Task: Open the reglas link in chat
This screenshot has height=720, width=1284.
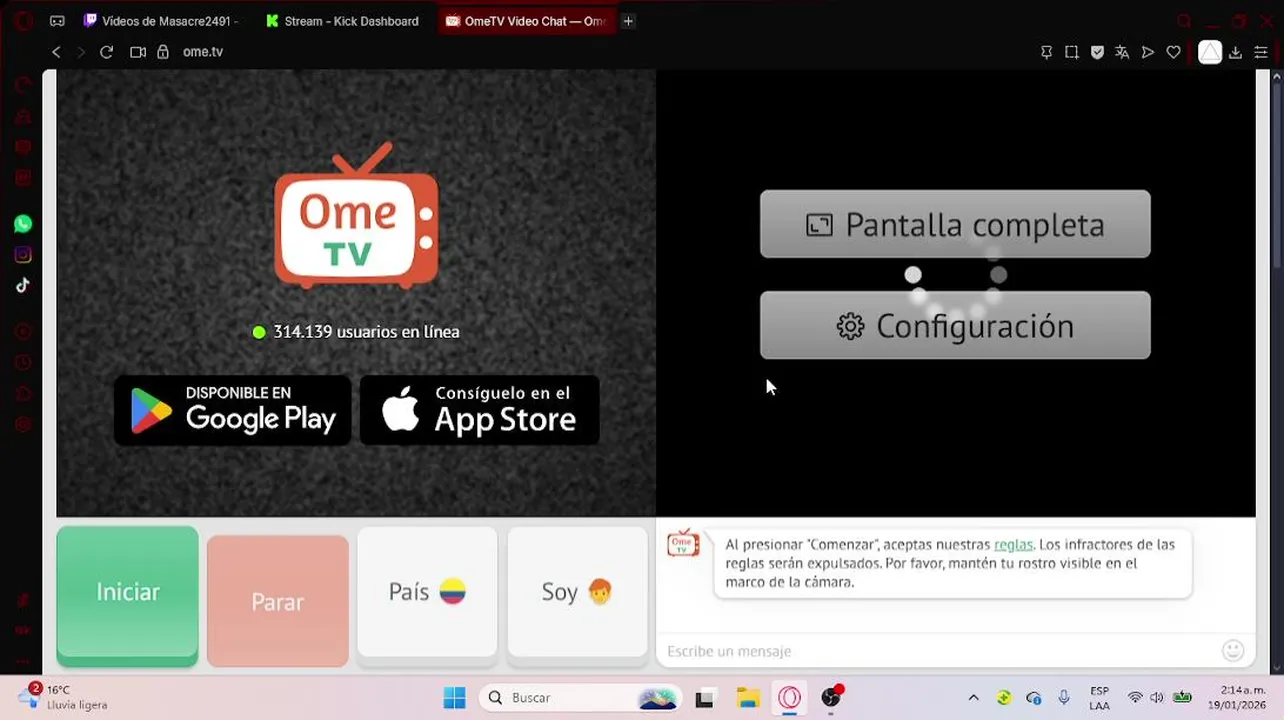Action: click(1013, 545)
